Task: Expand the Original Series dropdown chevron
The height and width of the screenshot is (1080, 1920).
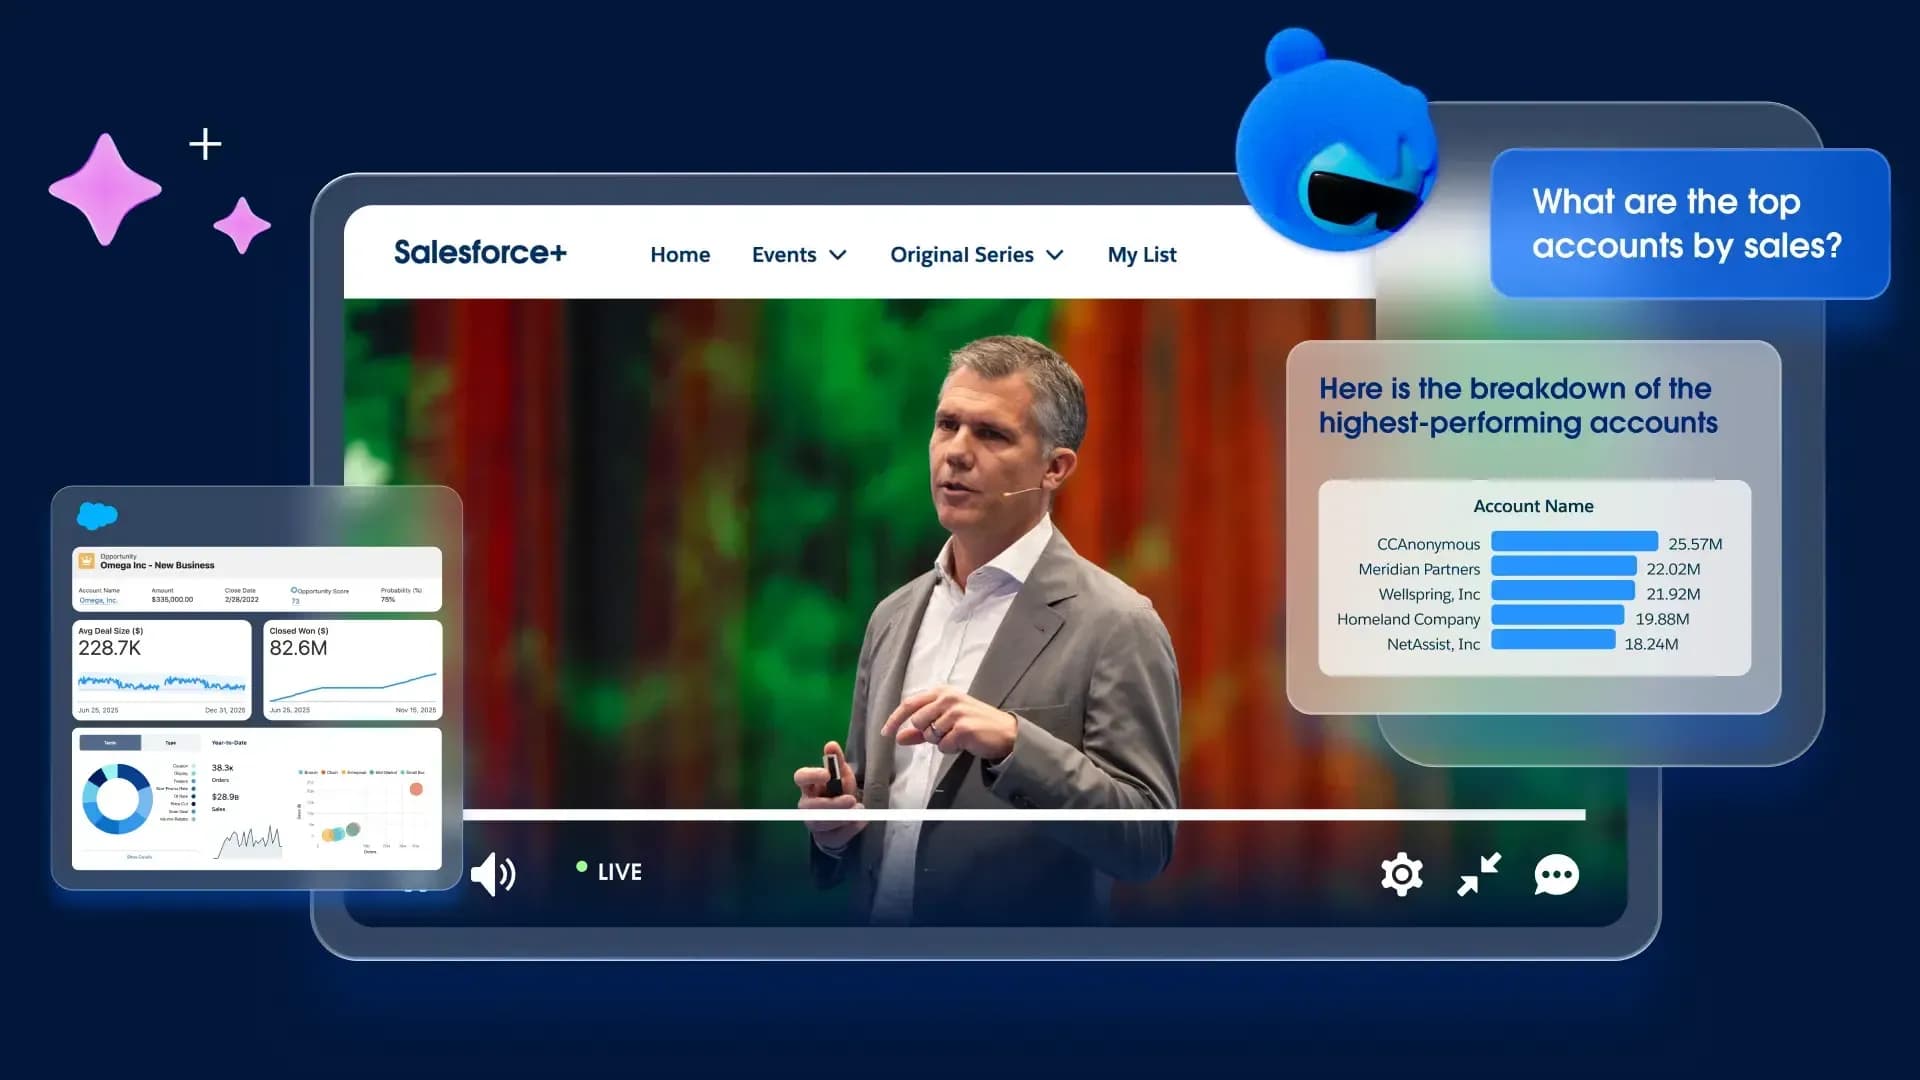Action: pos(1054,255)
